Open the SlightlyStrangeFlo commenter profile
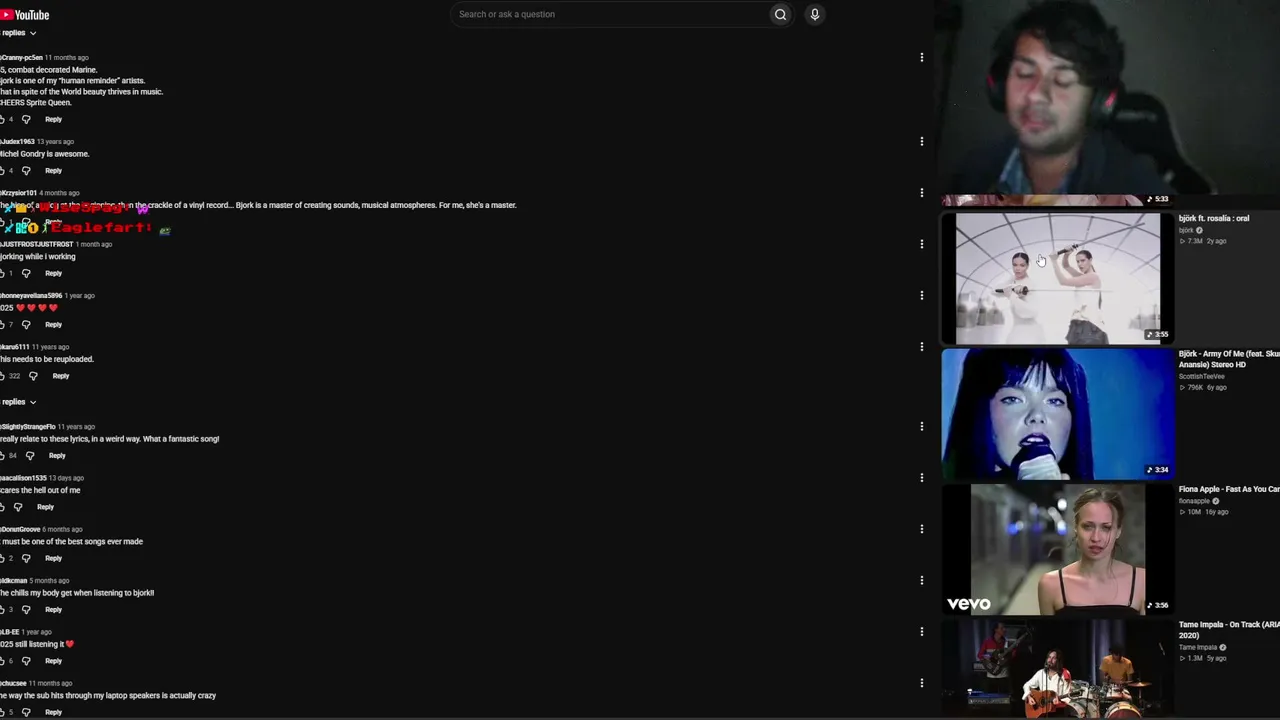 [x=28, y=427]
